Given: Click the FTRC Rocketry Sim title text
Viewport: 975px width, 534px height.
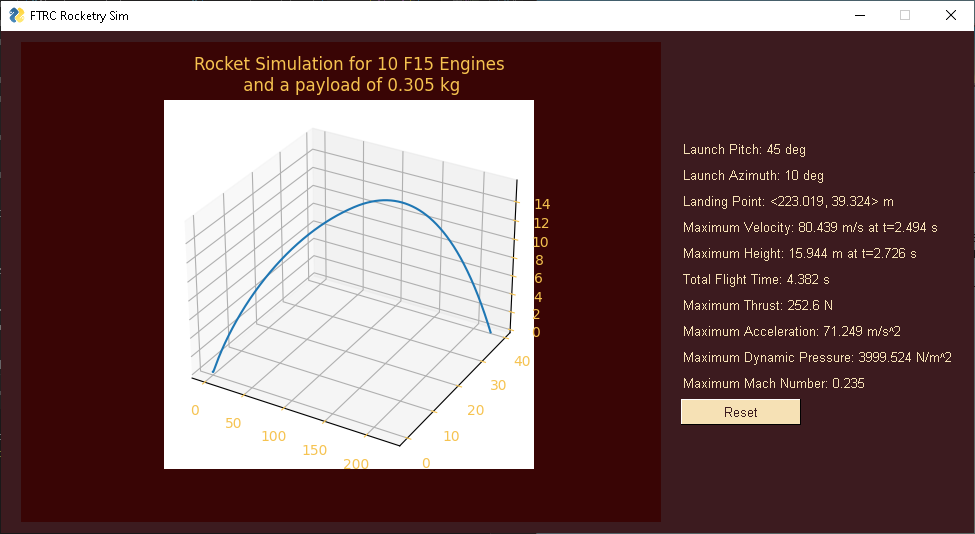Looking at the screenshot, I should pos(79,16).
